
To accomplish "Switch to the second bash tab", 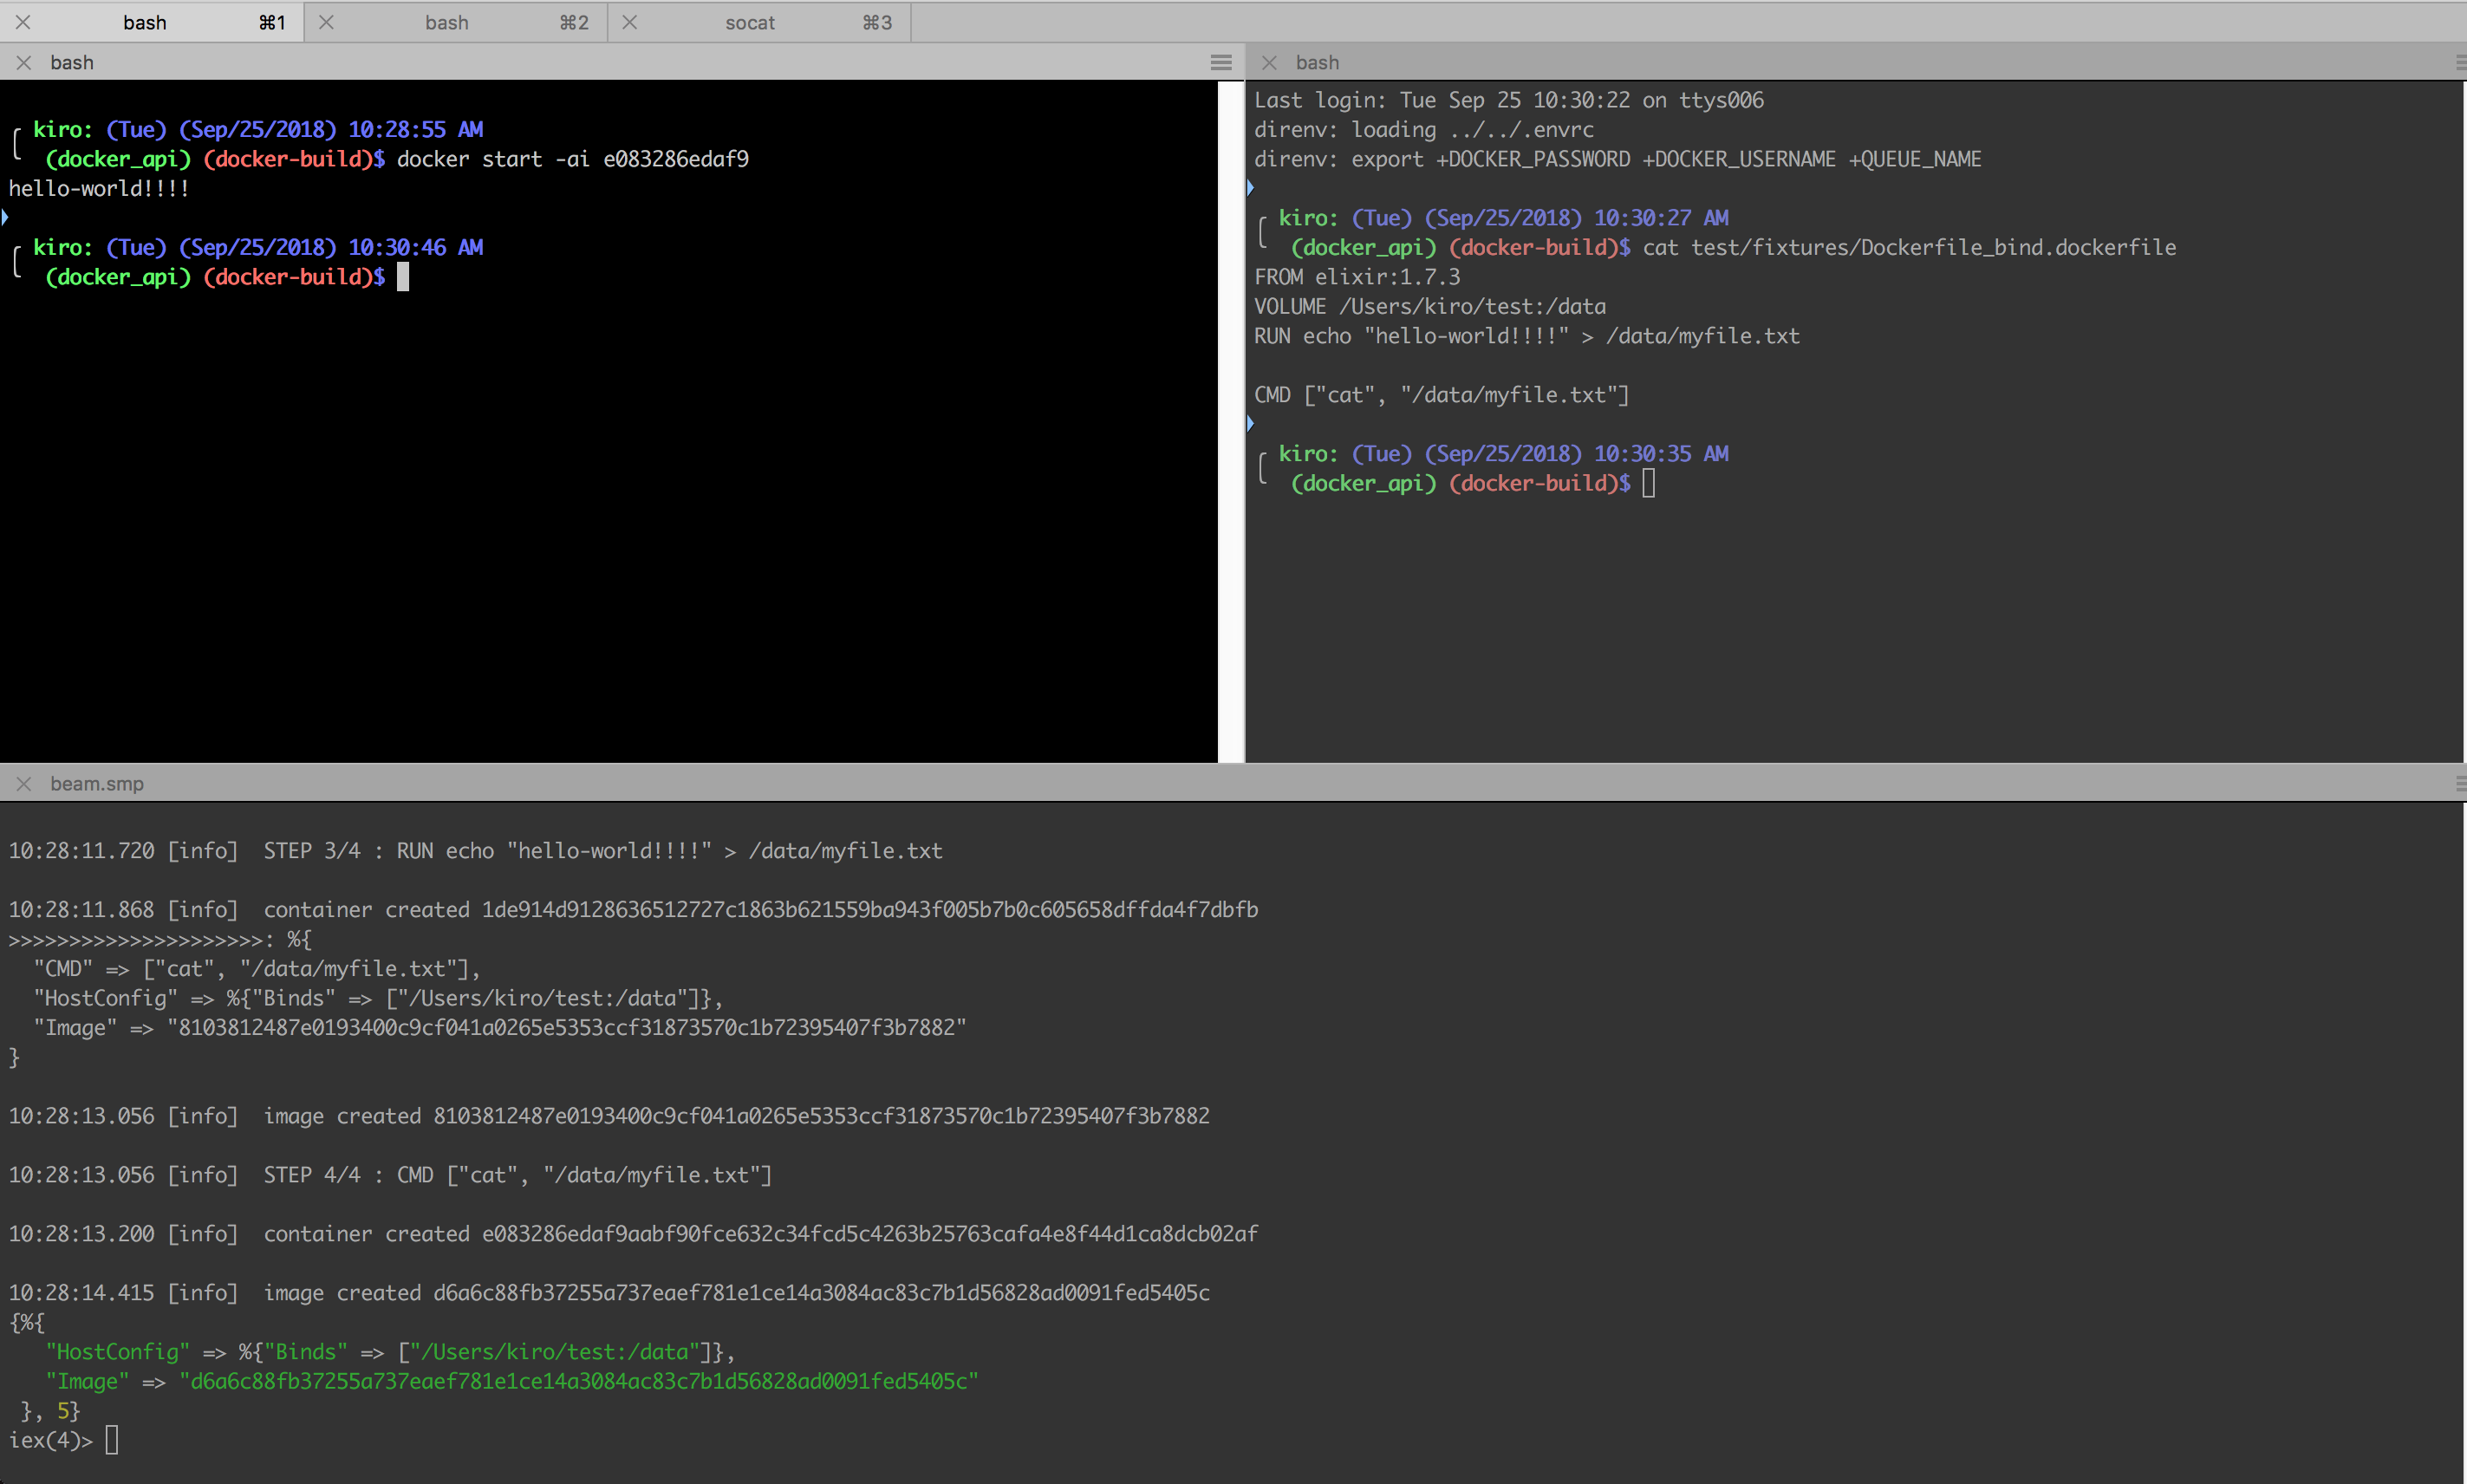I will tap(446, 22).
